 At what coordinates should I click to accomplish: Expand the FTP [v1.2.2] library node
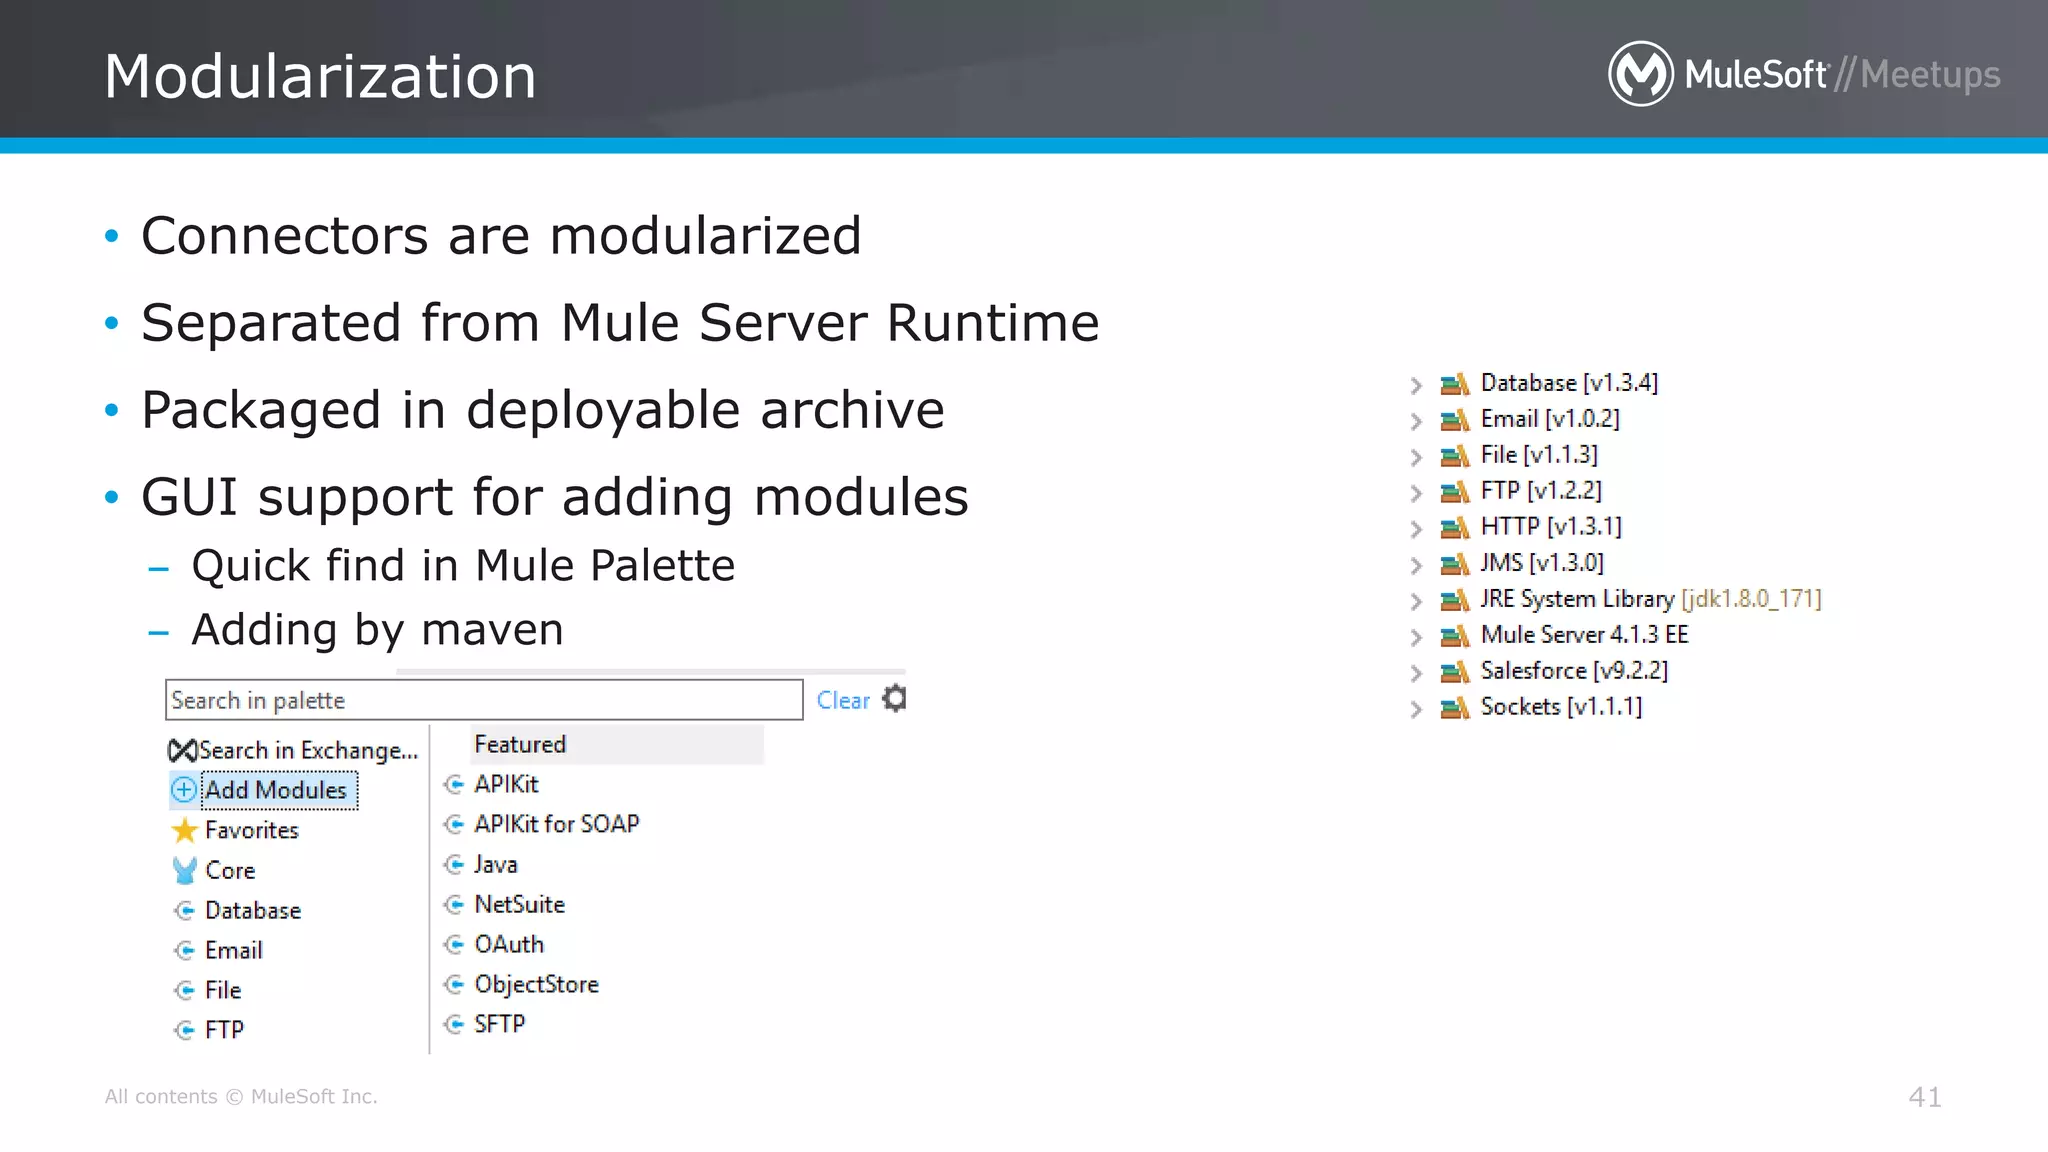(1416, 493)
